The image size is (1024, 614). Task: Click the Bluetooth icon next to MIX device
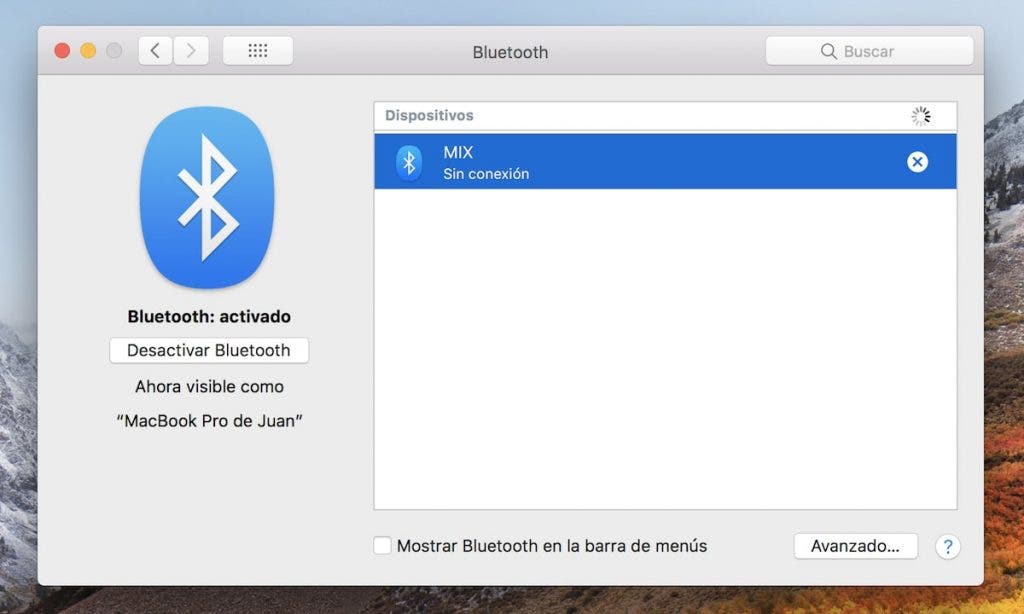[x=409, y=161]
